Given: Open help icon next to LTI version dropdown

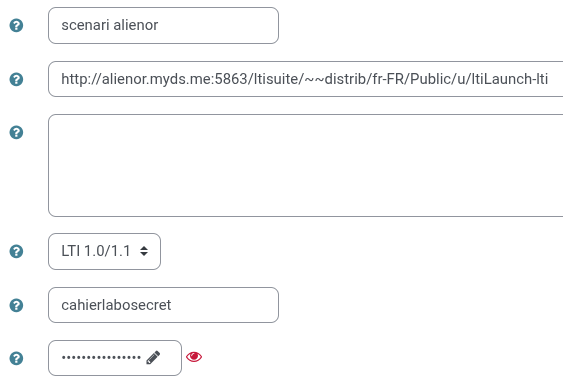Looking at the screenshot, I should coord(16,251).
